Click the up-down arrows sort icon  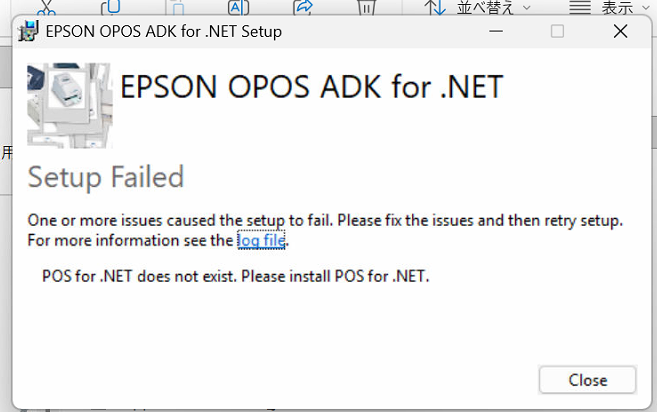coord(435,7)
